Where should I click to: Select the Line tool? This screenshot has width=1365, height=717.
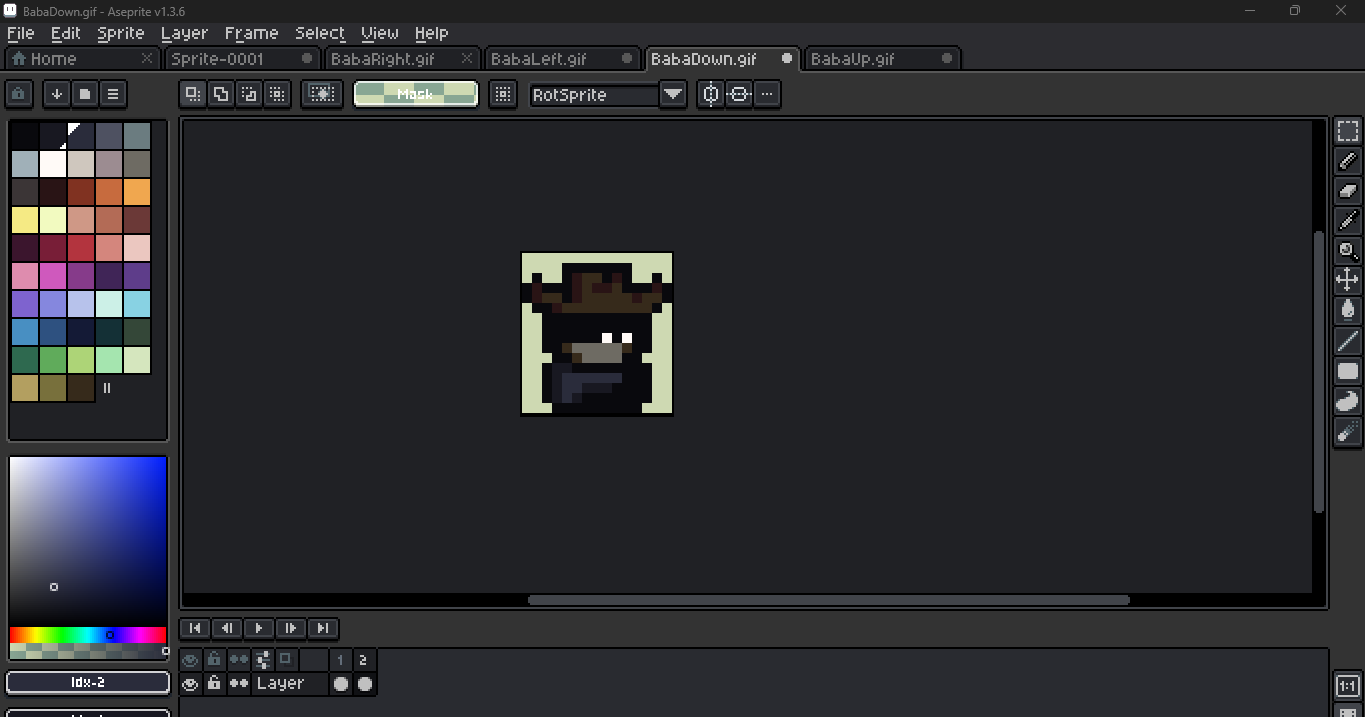pyautogui.click(x=1348, y=341)
